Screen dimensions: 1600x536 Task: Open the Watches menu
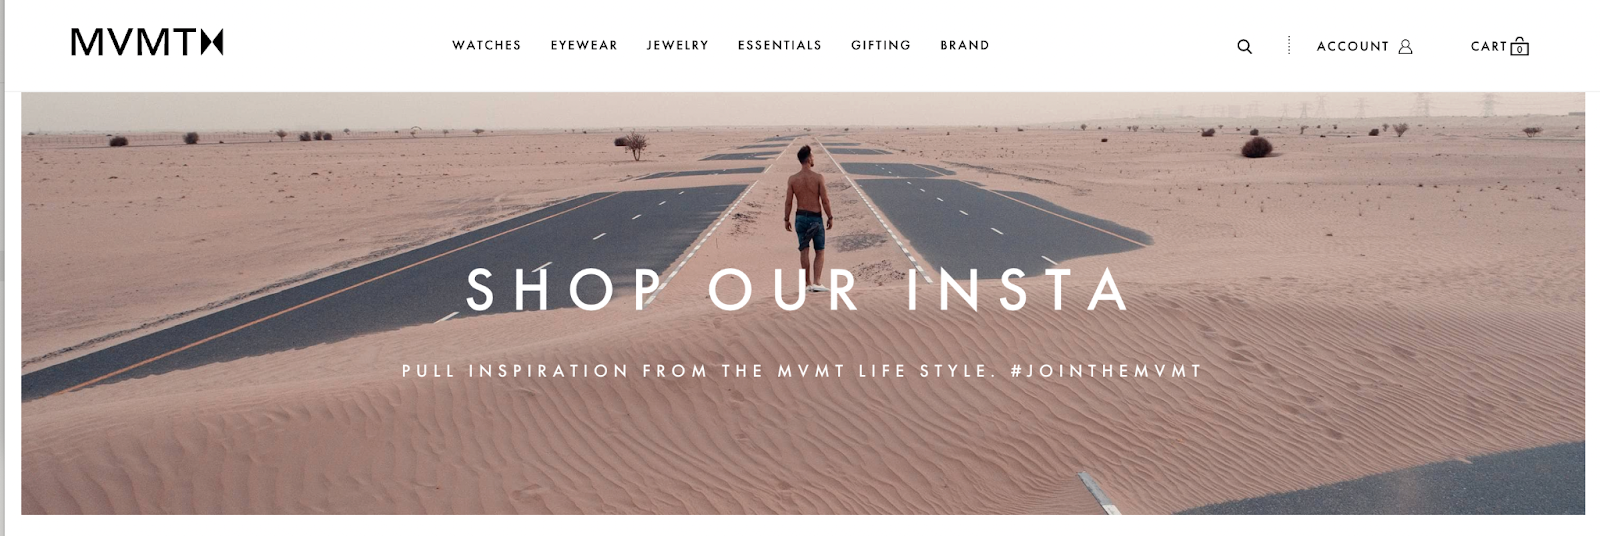coord(487,45)
